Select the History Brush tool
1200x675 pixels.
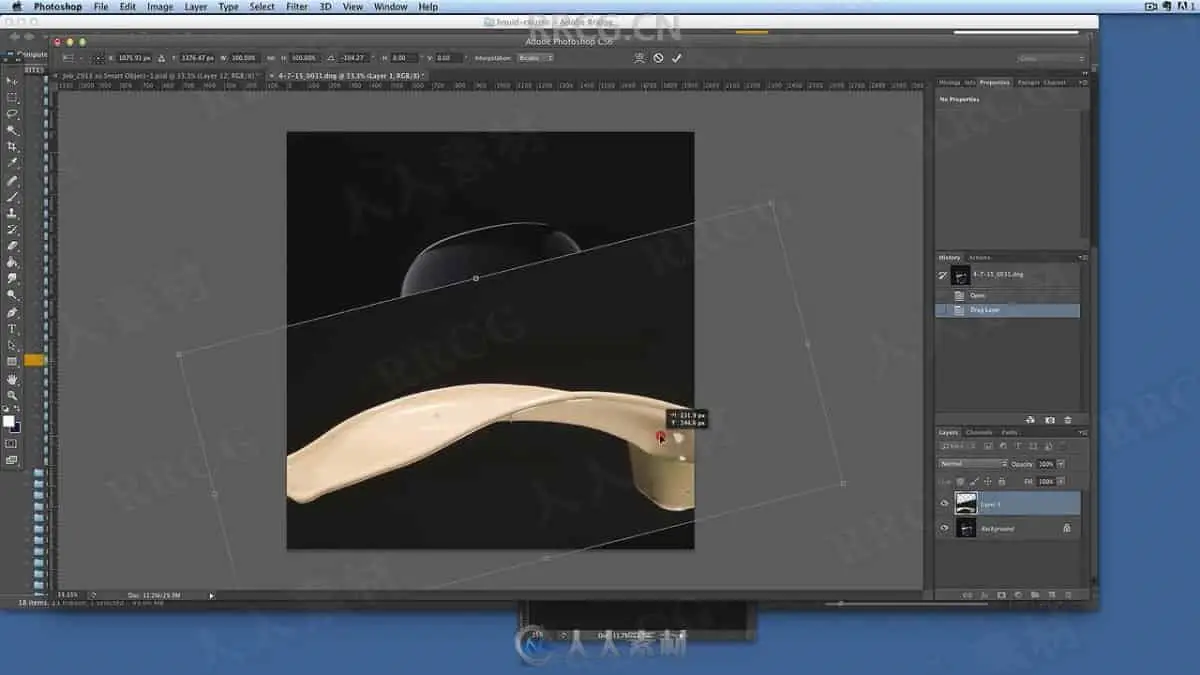(12, 230)
